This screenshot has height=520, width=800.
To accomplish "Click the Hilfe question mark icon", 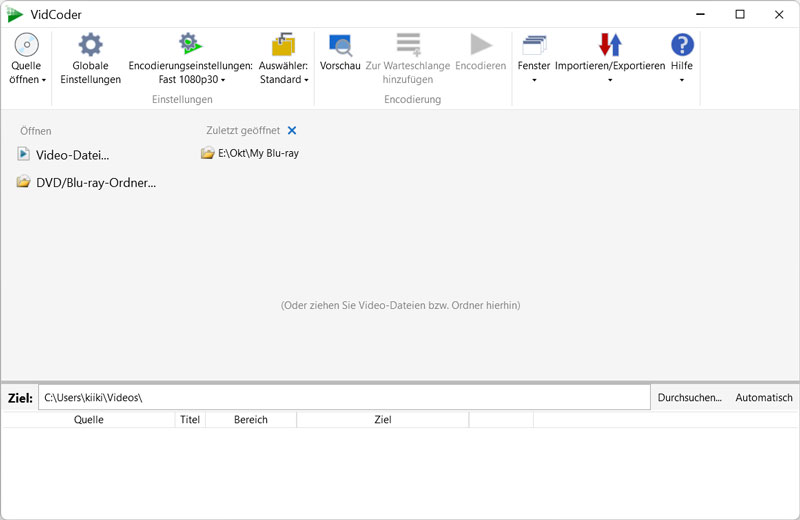I will click(x=682, y=45).
